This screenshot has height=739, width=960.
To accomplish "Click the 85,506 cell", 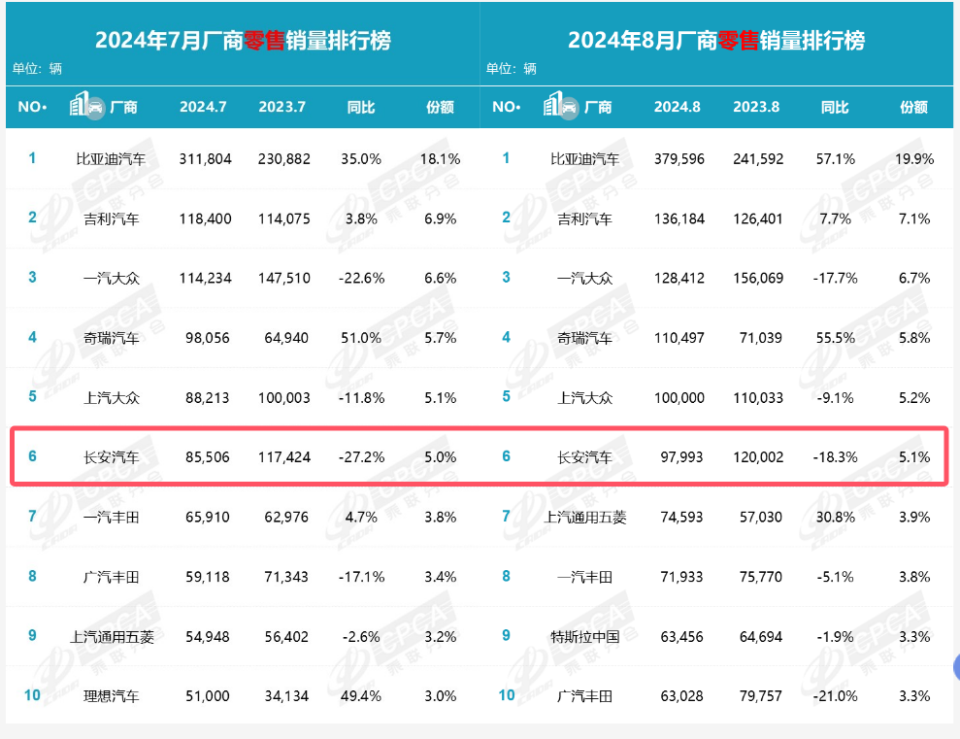I will coord(208,457).
